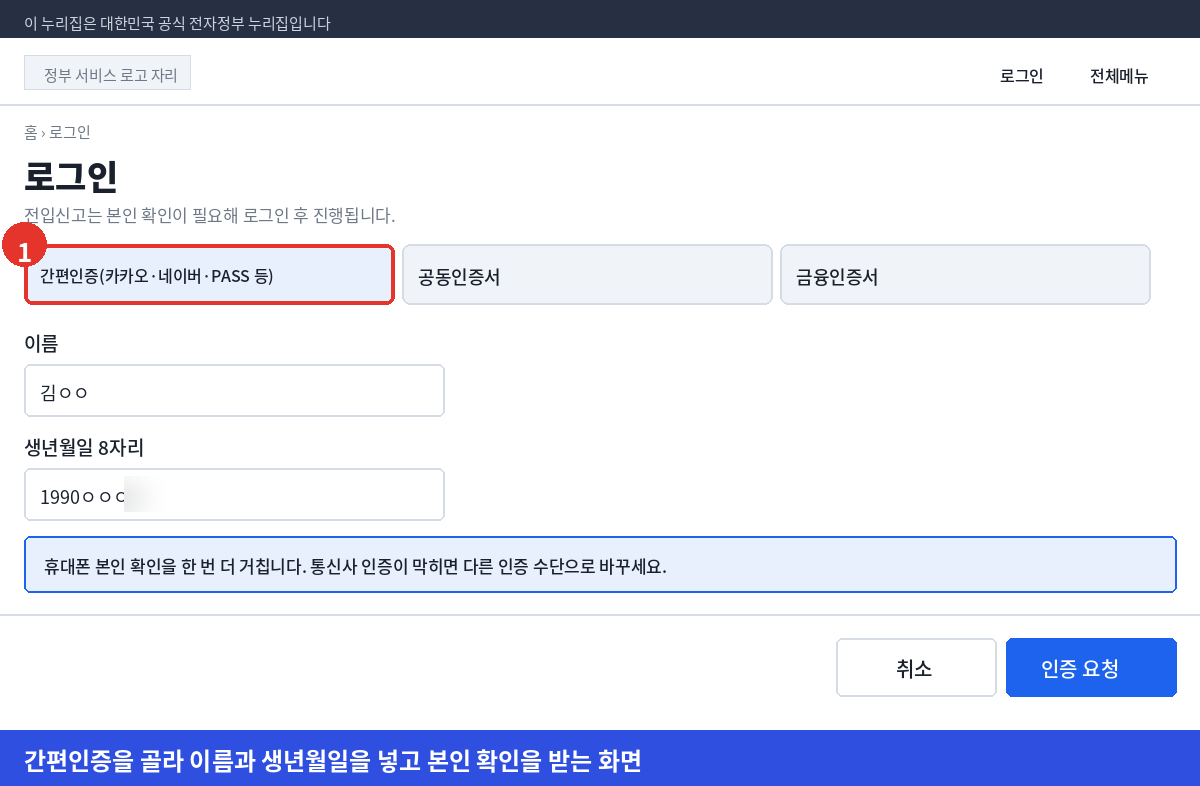
Task: Click the 전입신고는 본인 확인 description text
Action: 210,215
